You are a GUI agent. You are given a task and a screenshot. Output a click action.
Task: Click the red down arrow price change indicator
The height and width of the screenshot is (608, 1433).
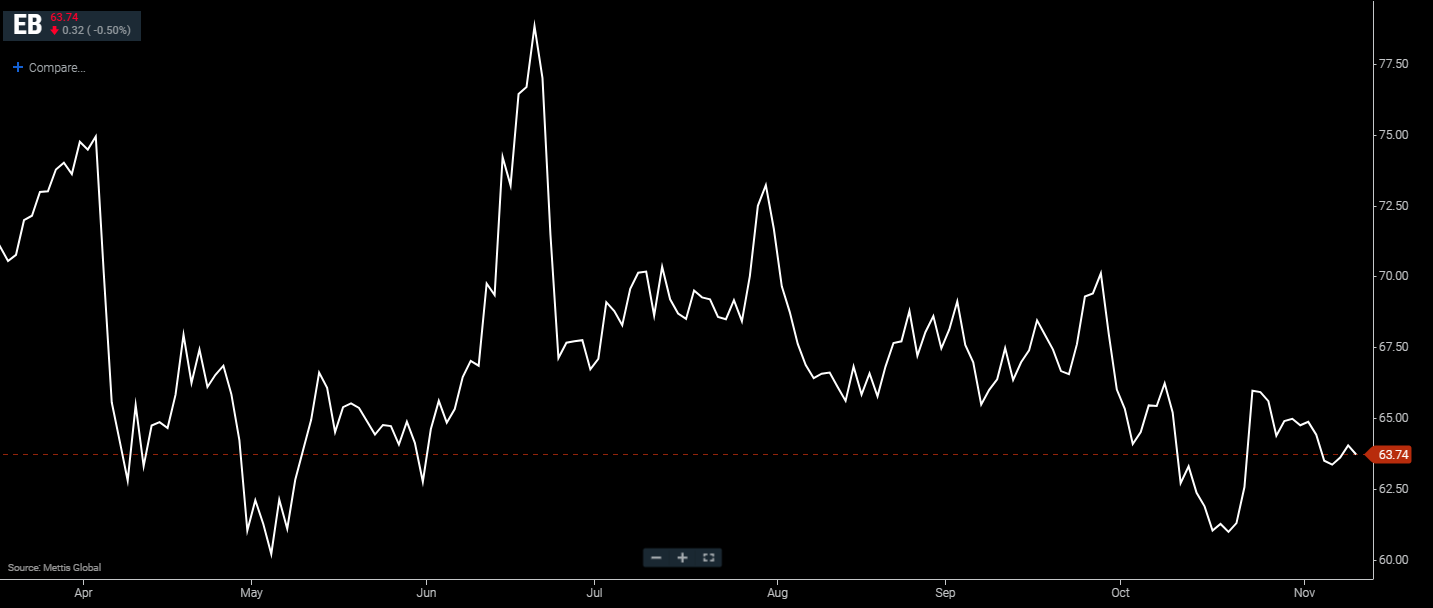(55, 30)
